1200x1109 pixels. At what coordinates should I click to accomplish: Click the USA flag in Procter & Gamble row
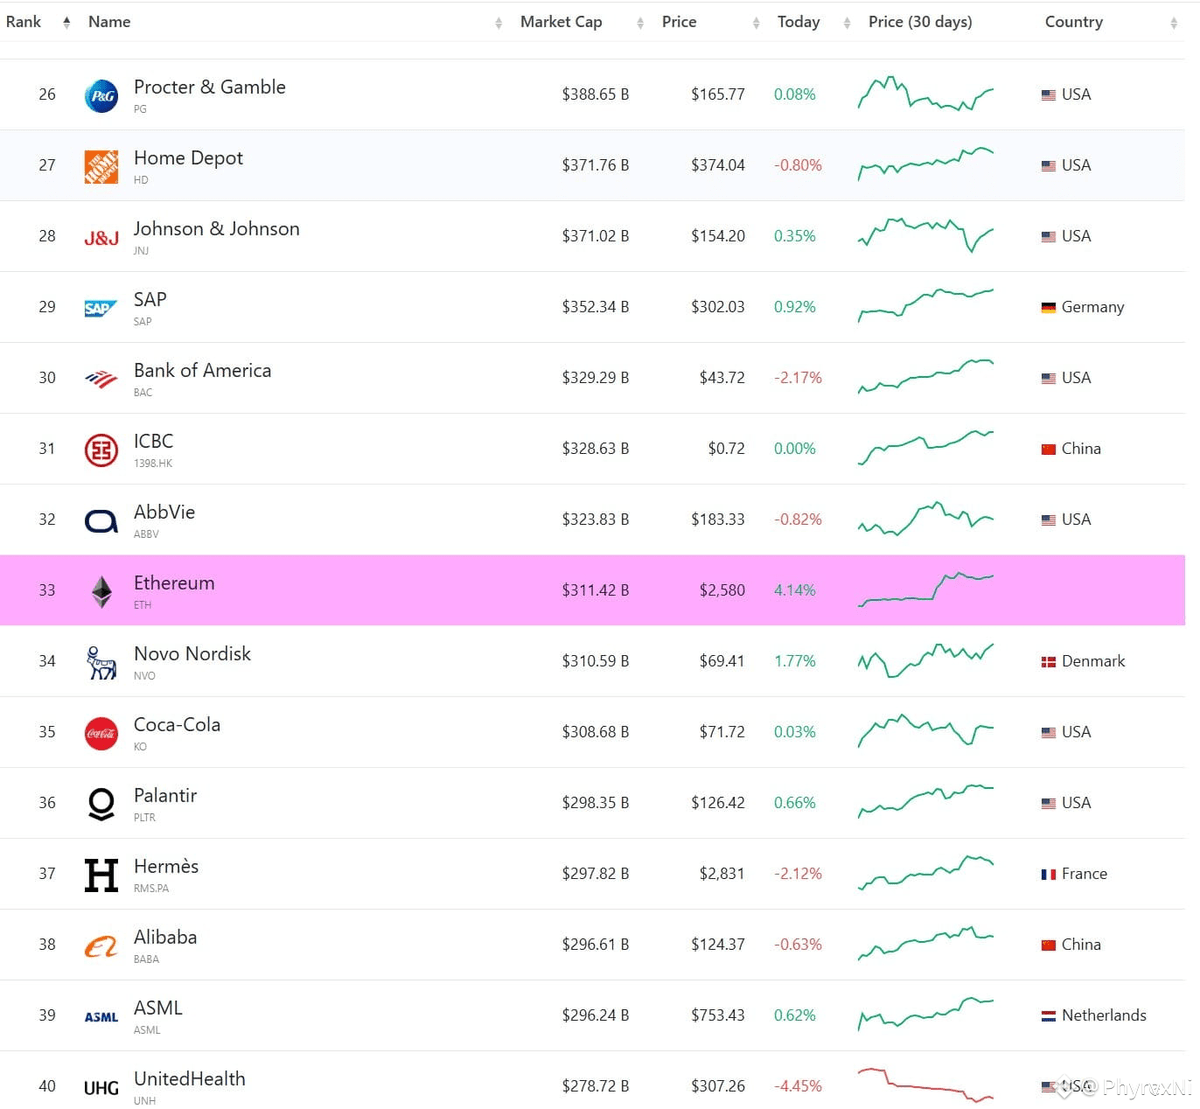pyautogui.click(x=1048, y=95)
